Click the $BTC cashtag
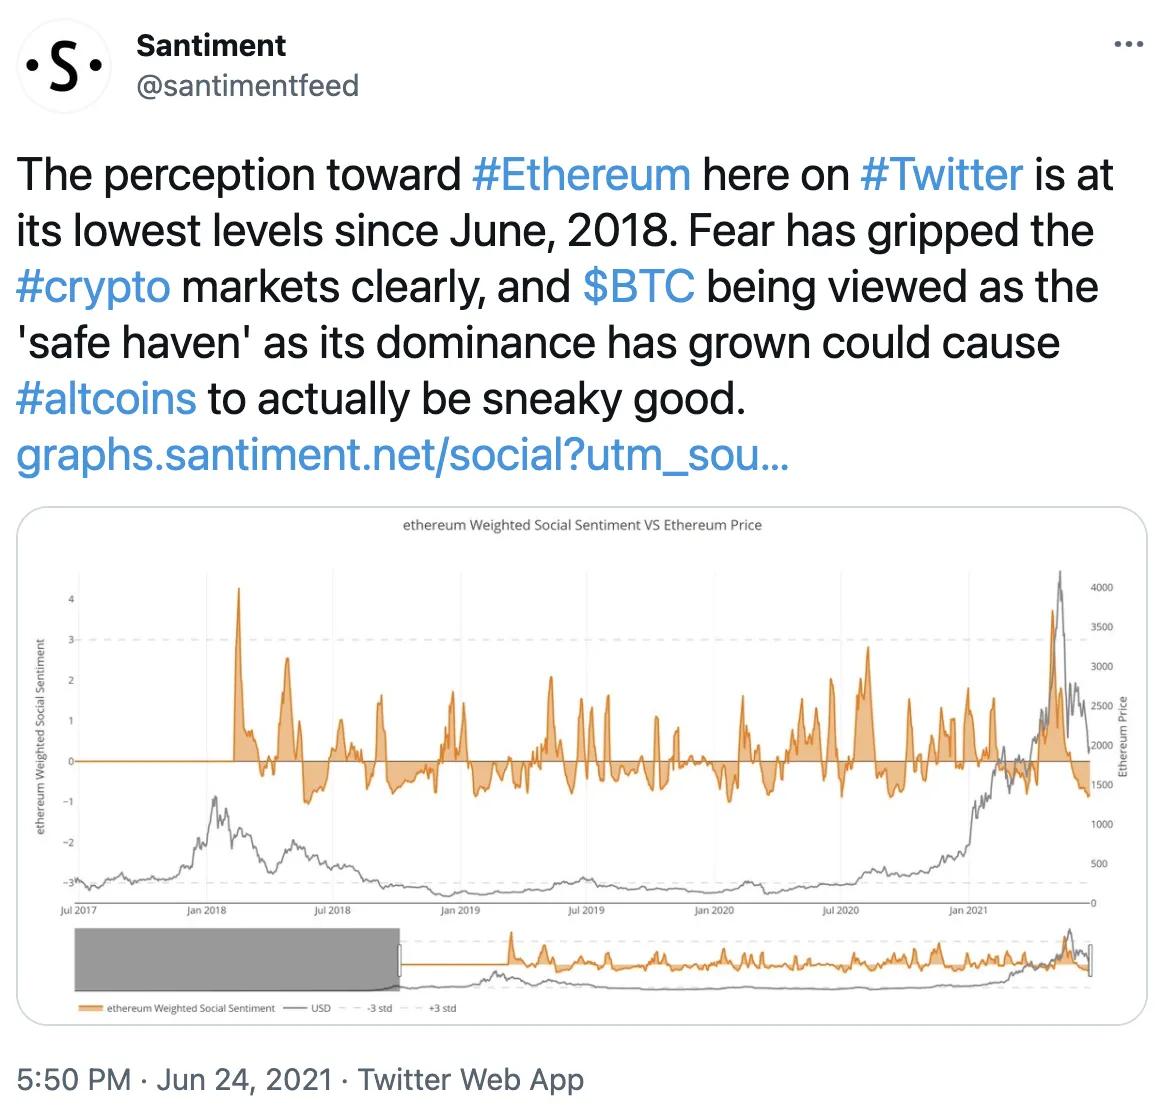 coord(638,287)
